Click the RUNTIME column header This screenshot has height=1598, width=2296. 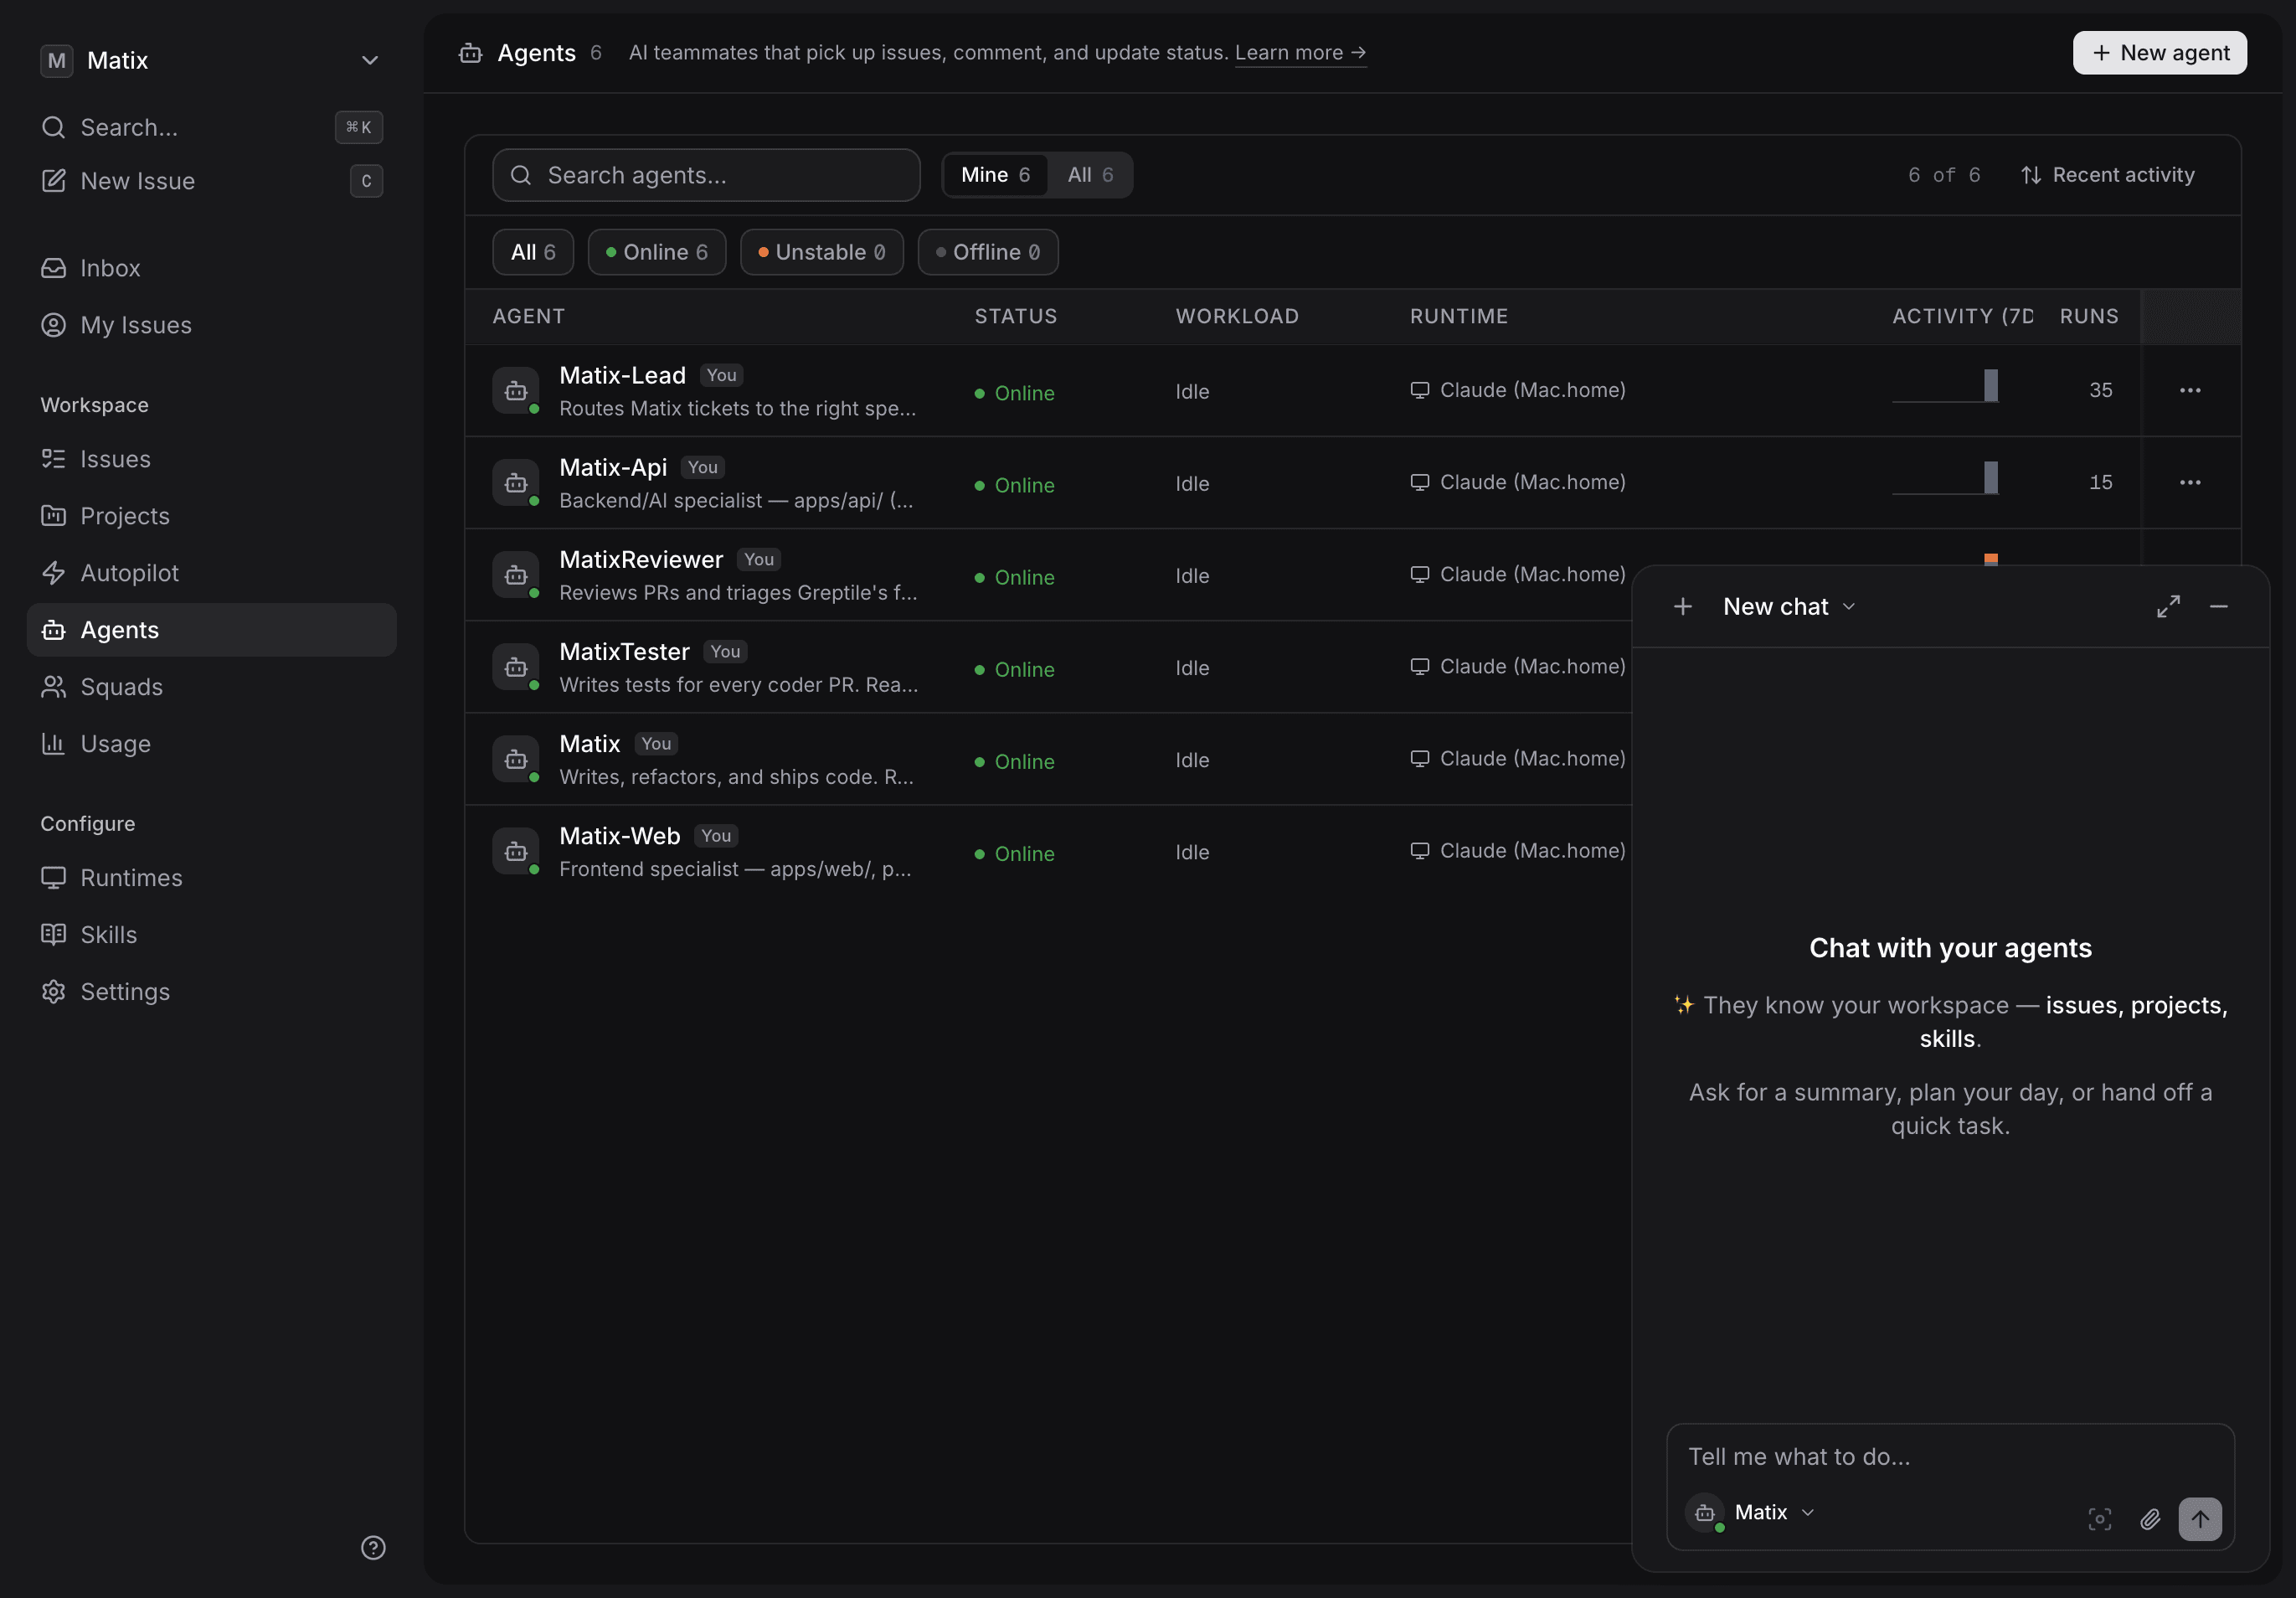pos(1459,316)
